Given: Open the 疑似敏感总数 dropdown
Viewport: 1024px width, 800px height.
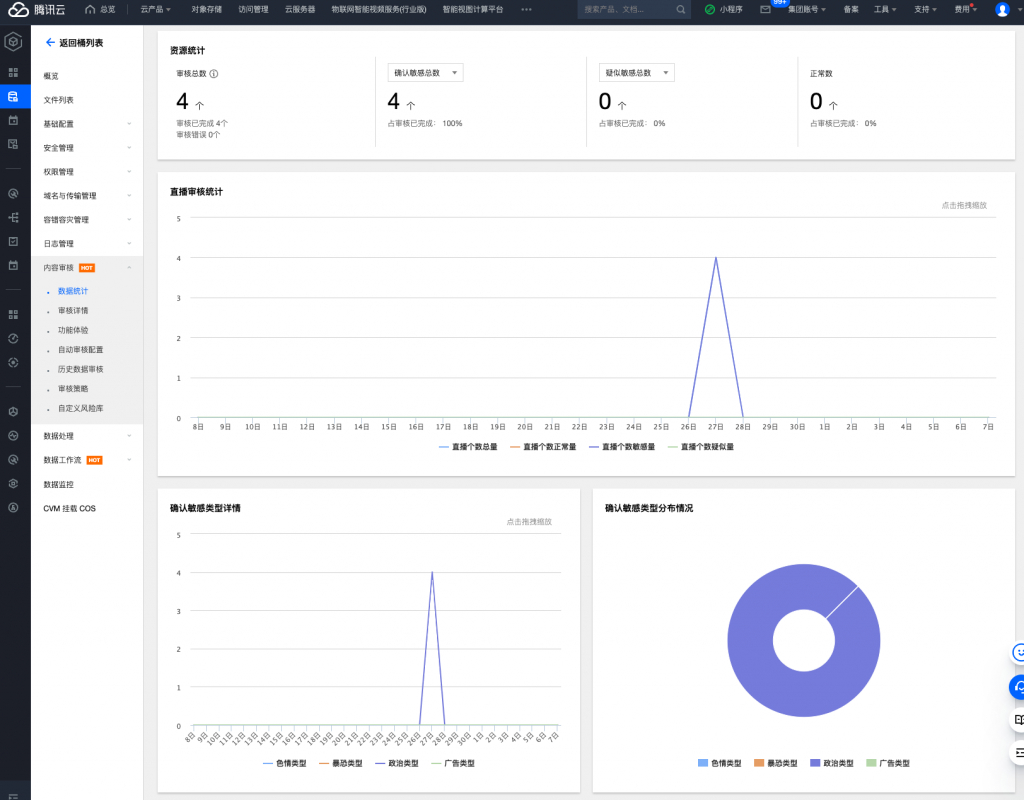Looking at the screenshot, I should [637, 72].
